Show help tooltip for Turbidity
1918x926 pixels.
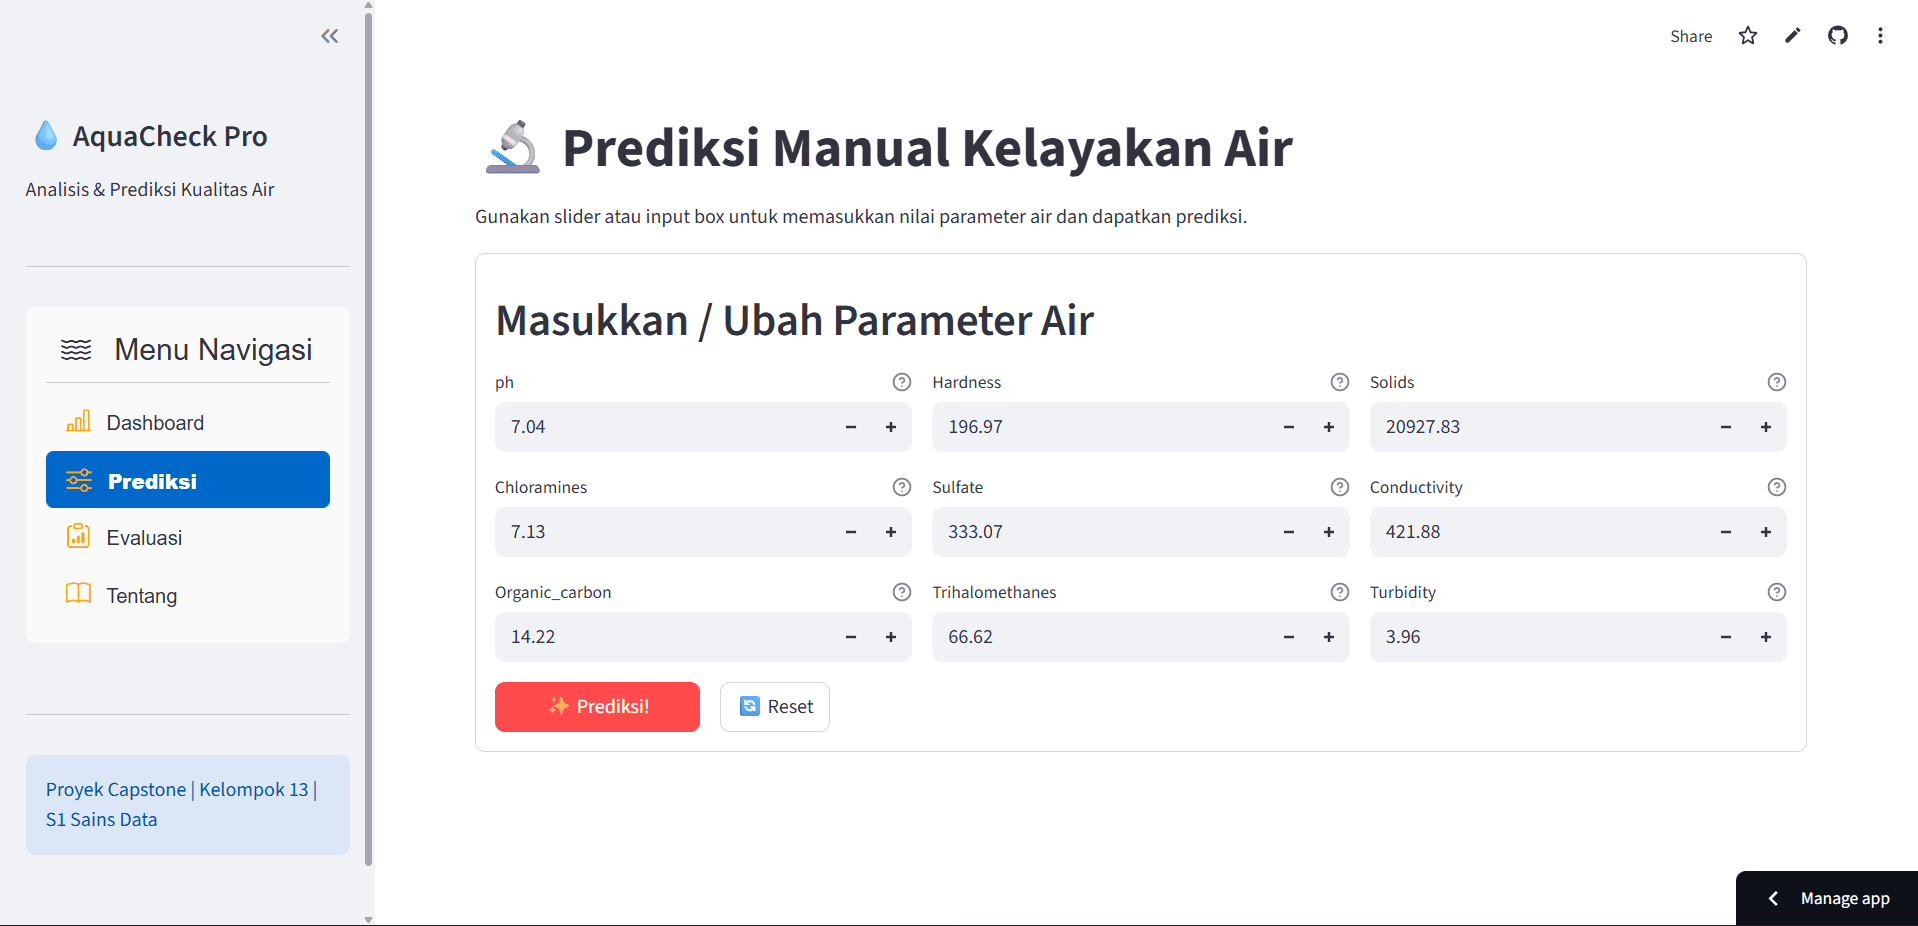coord(1776,592)
